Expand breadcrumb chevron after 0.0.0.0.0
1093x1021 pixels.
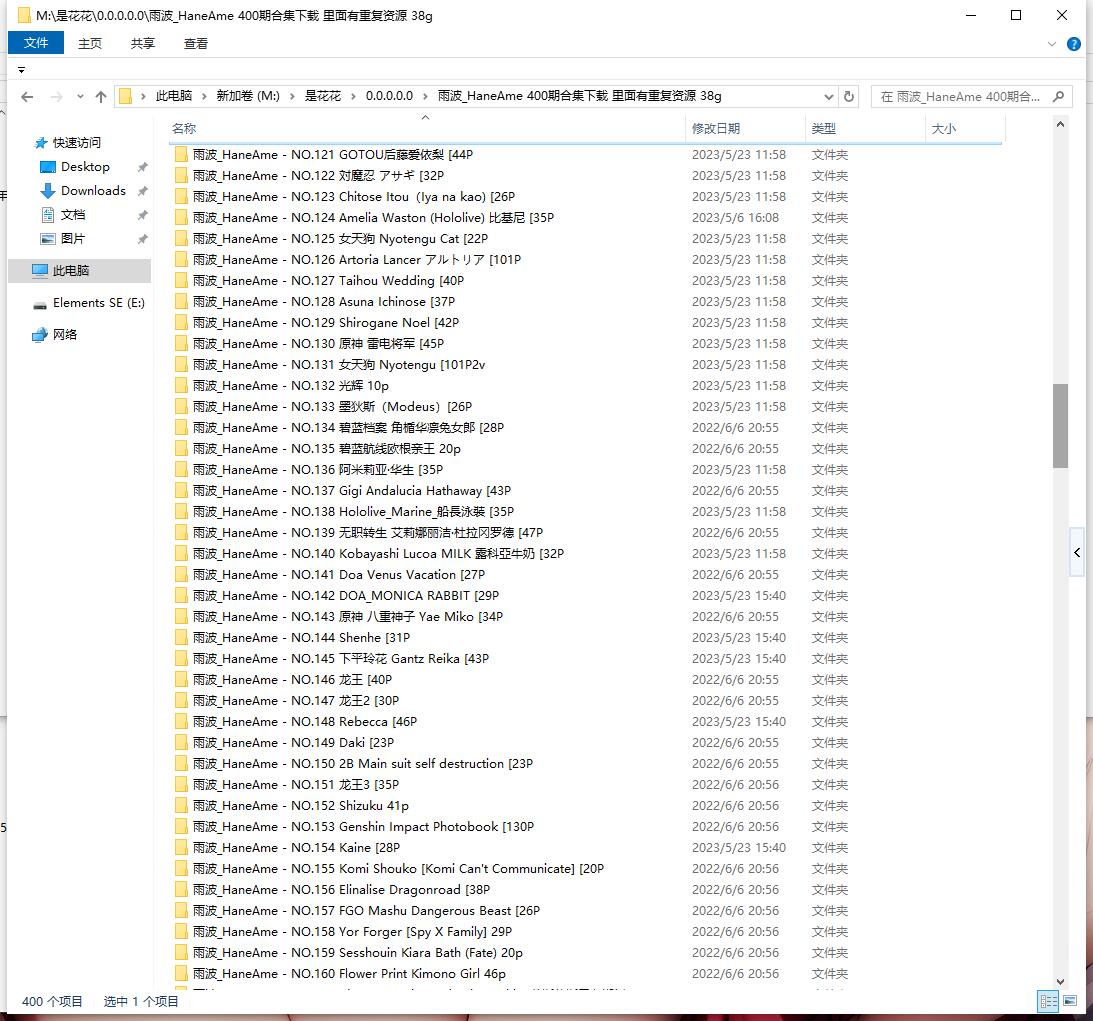pyautogui.click(x=425, y=96)
